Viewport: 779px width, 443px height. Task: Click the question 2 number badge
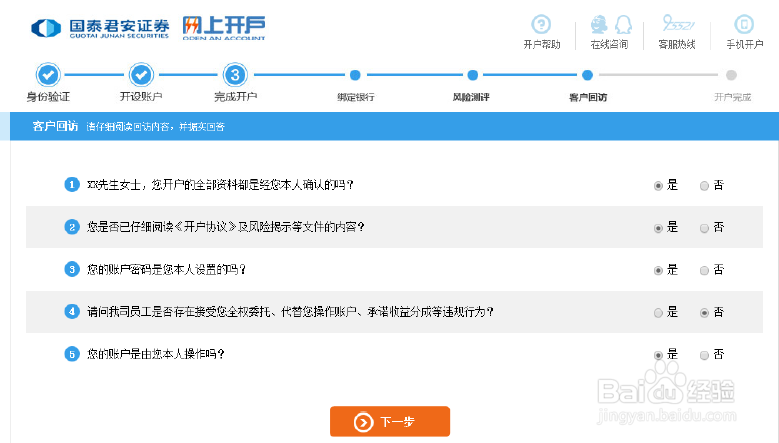72,227
